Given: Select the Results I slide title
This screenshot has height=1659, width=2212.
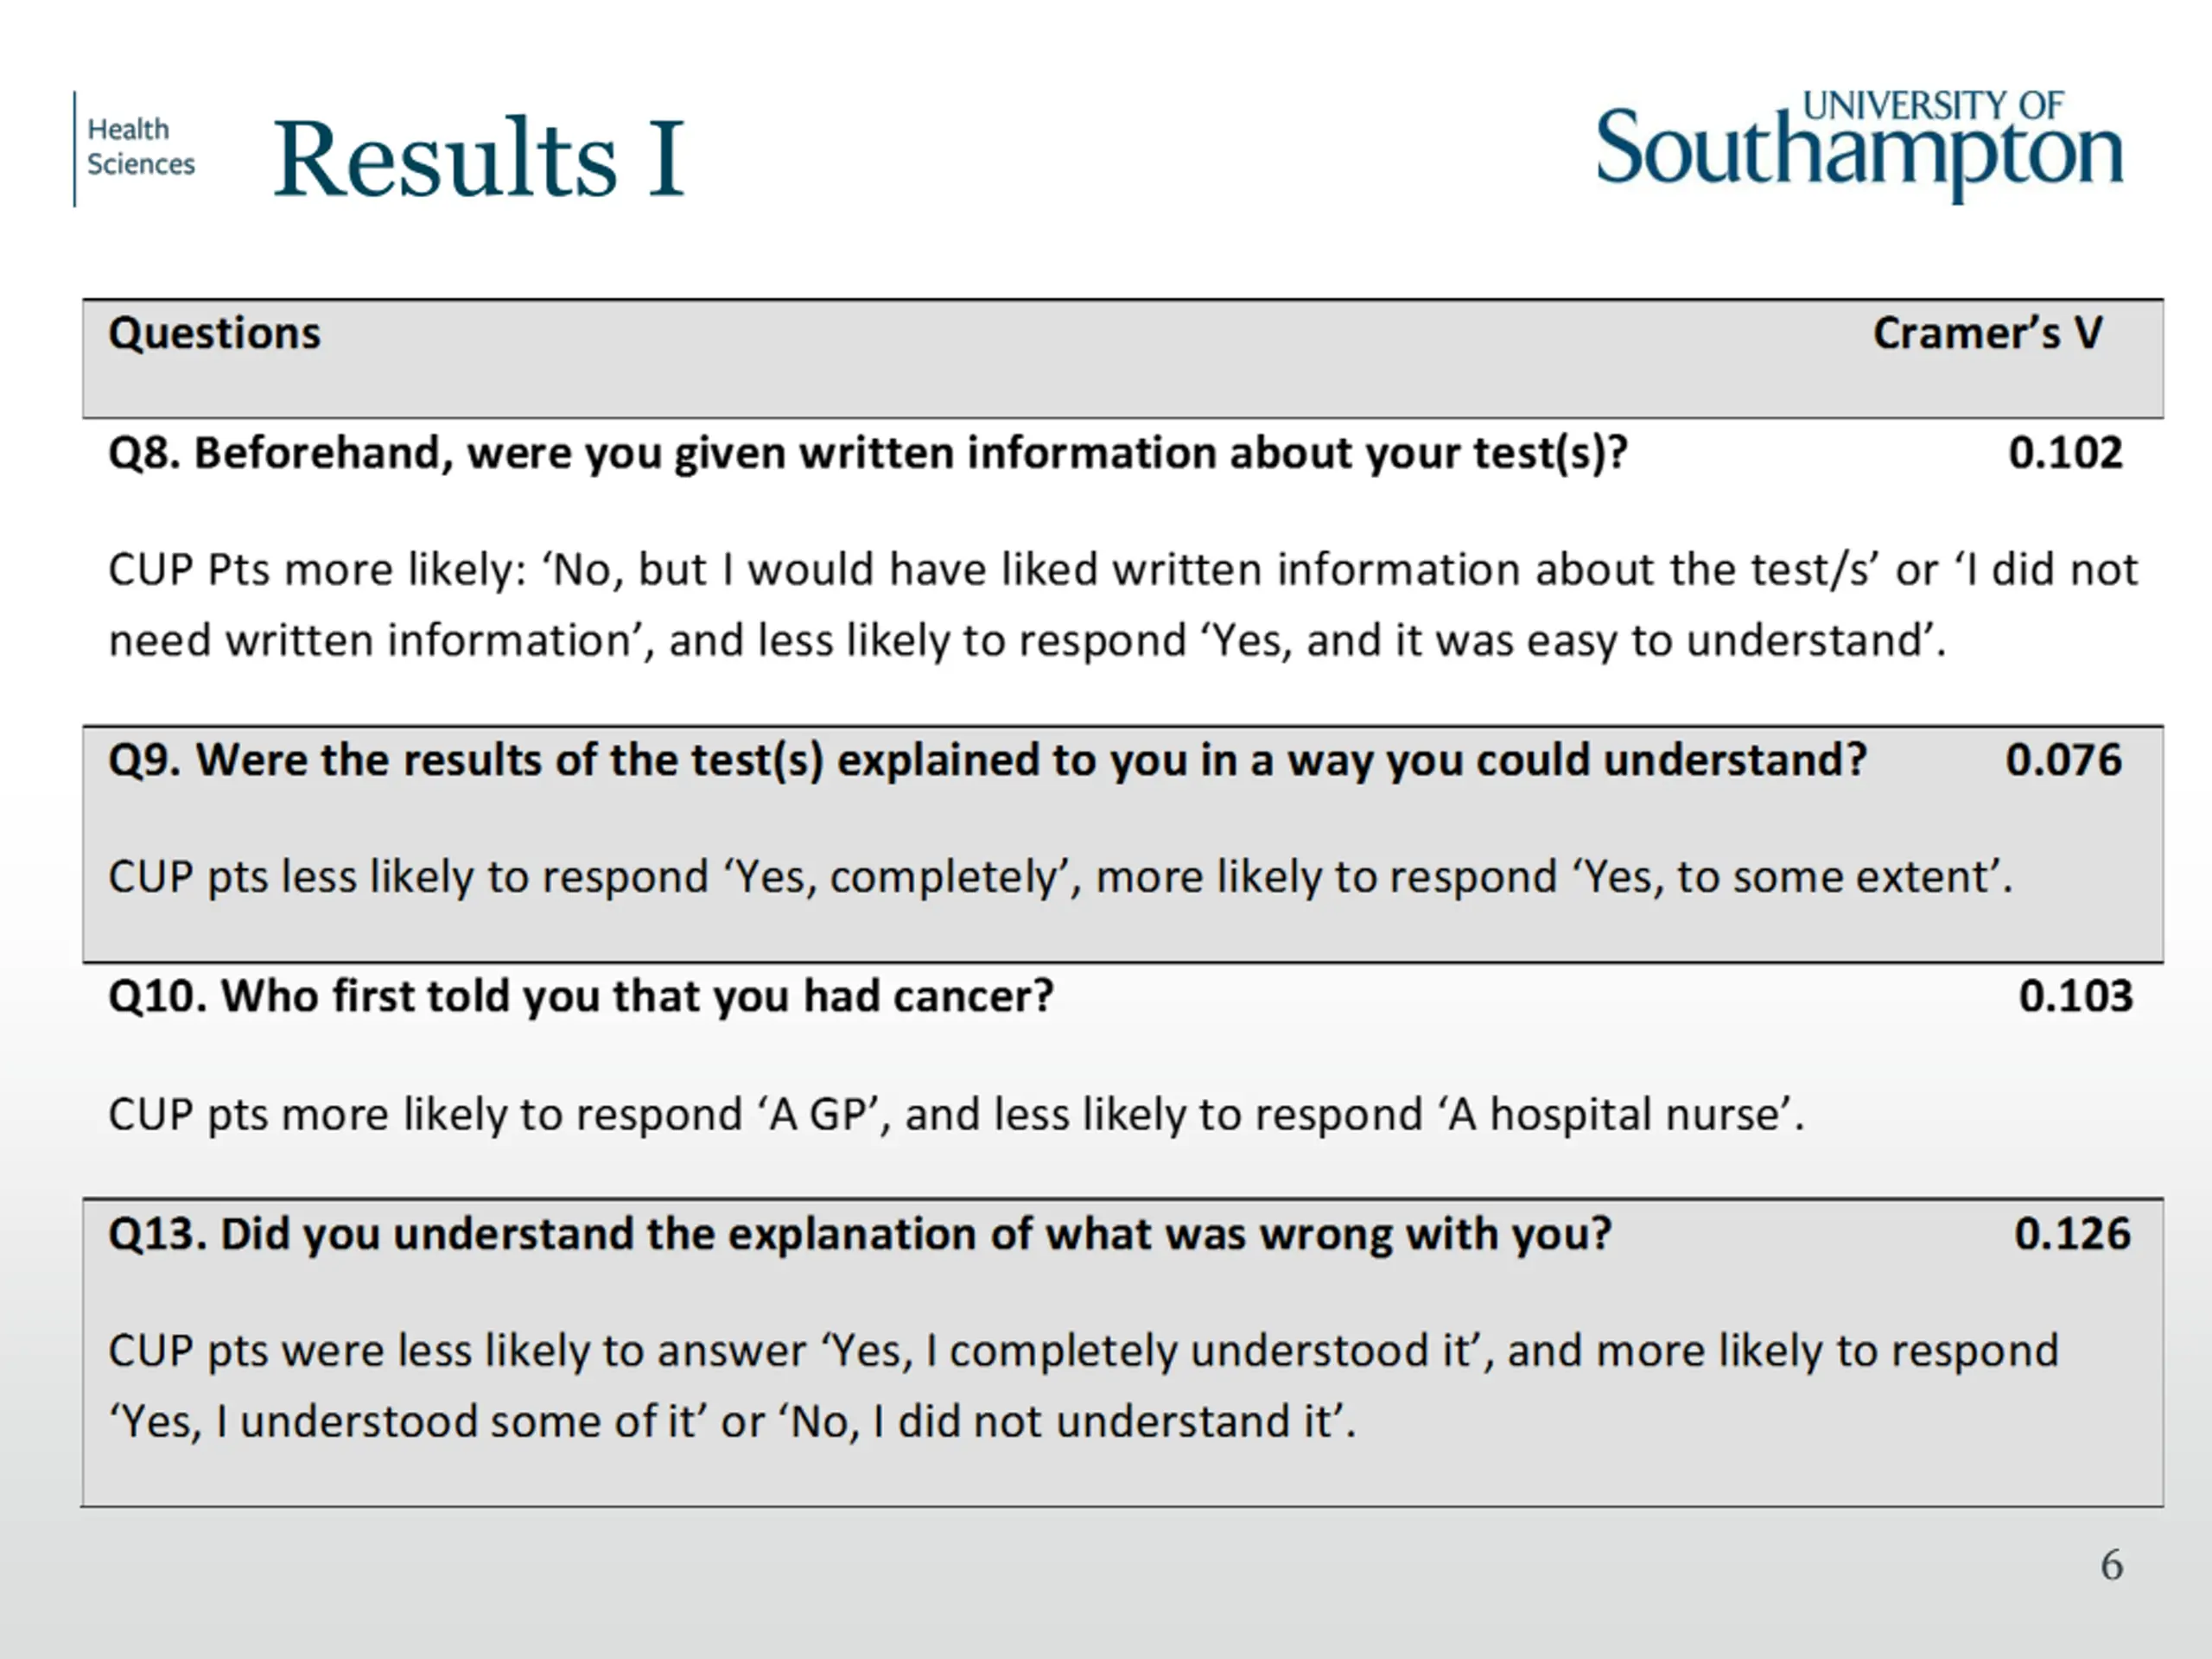Looking at the screenshot, I should 479,158.
